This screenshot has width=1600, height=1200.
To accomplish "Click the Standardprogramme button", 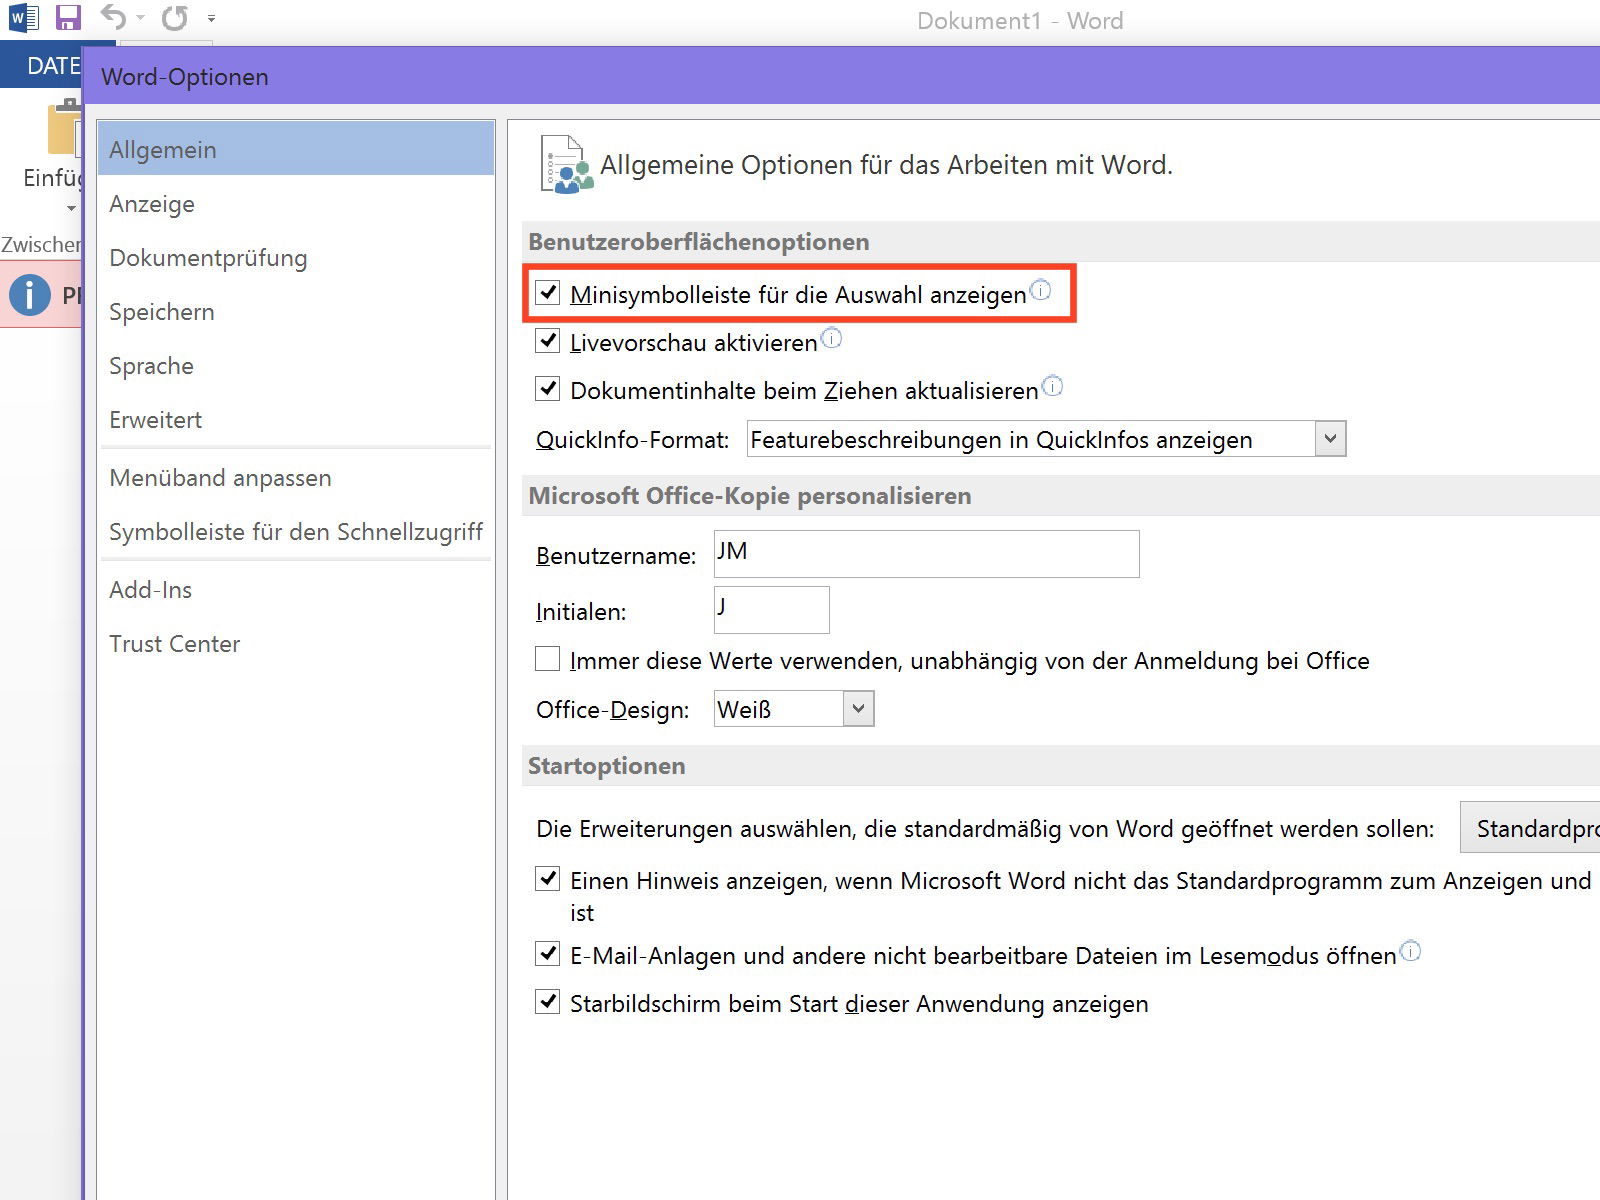I will coord(1530,828).
